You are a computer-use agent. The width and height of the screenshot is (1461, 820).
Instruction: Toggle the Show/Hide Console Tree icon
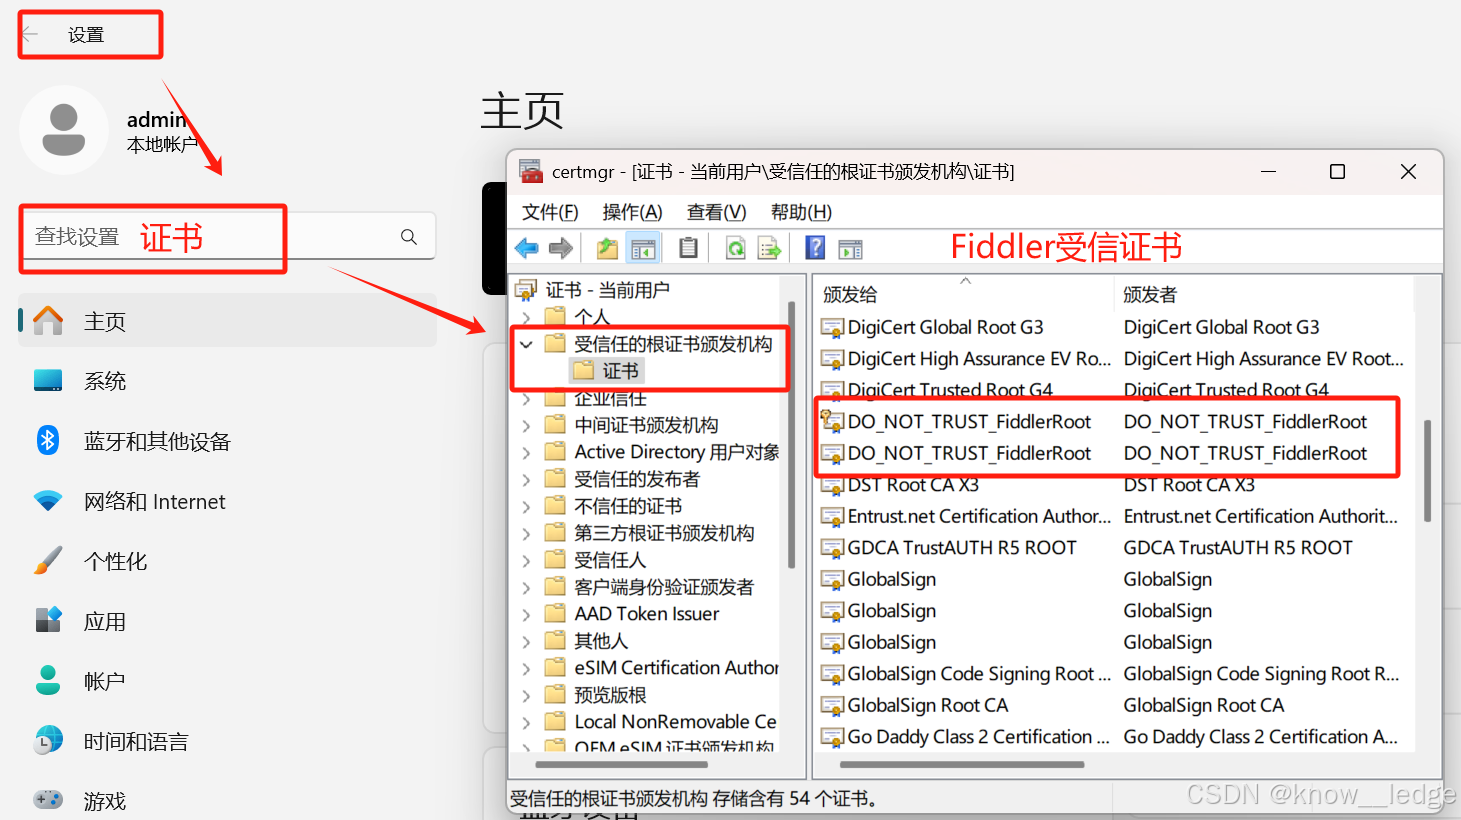point(643,248)
